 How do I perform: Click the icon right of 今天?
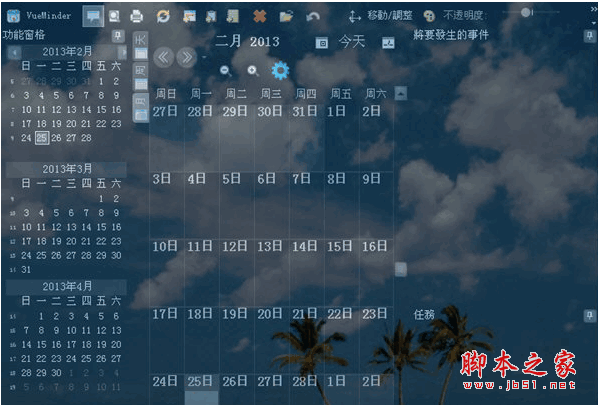click(388, 43)
